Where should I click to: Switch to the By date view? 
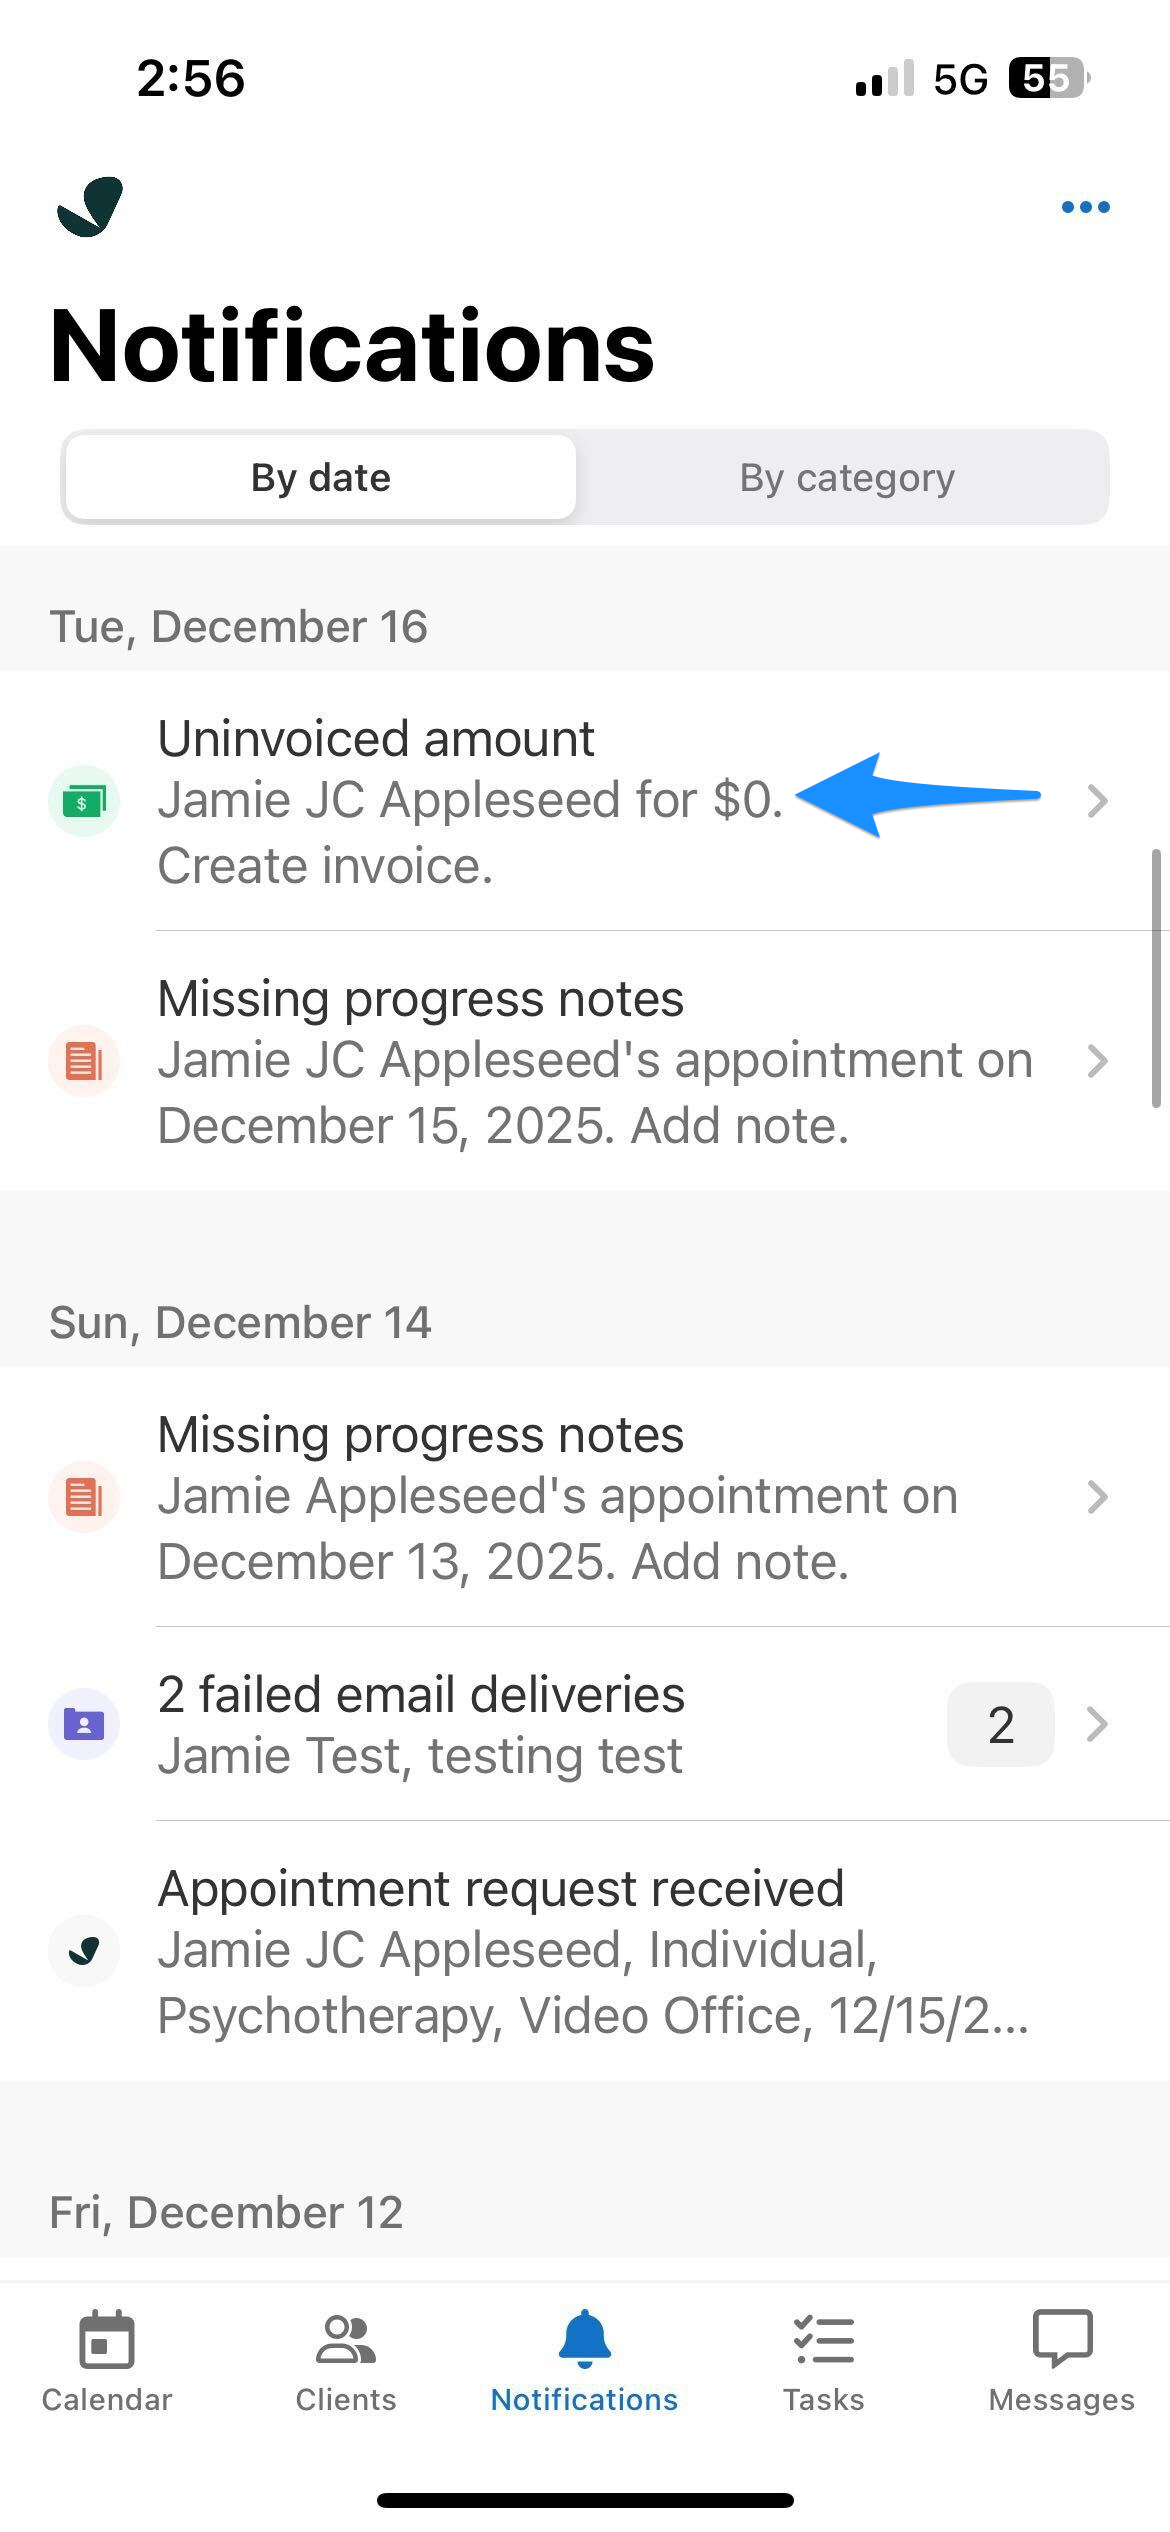(321, 478)
